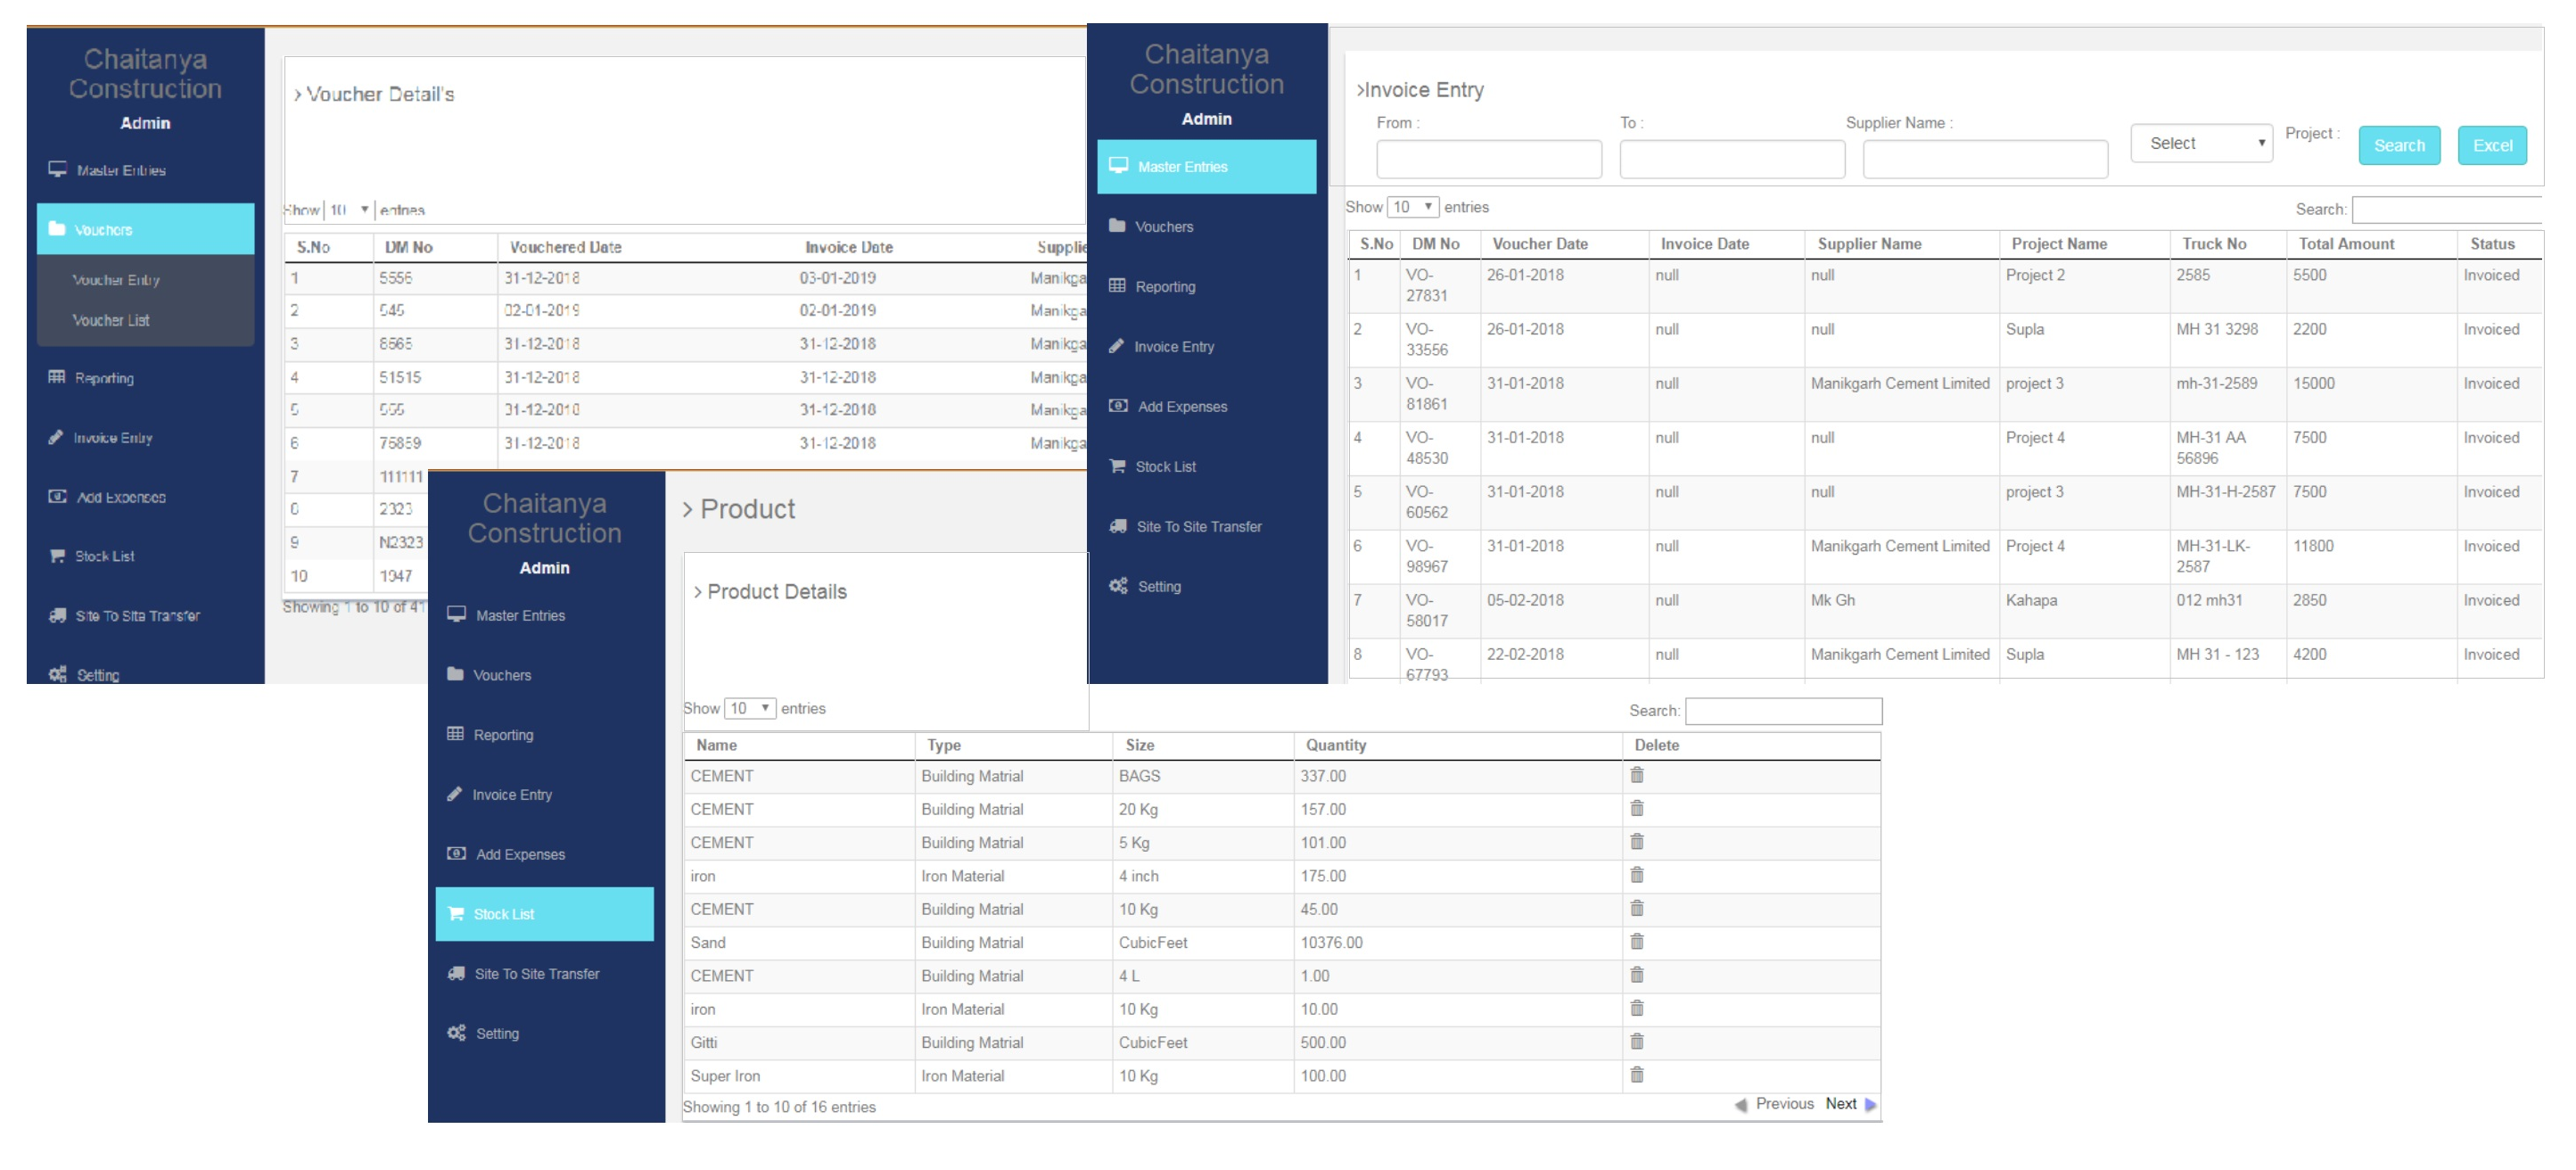Click the Supplier Name input field
The width and height of the screenshot is (2576, 1170).
1984,160
